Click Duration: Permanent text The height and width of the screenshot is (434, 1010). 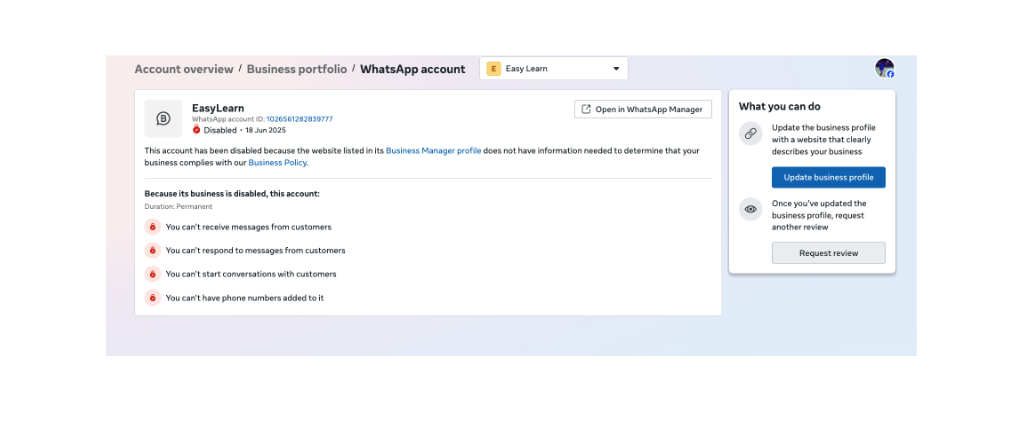(178, 207)
